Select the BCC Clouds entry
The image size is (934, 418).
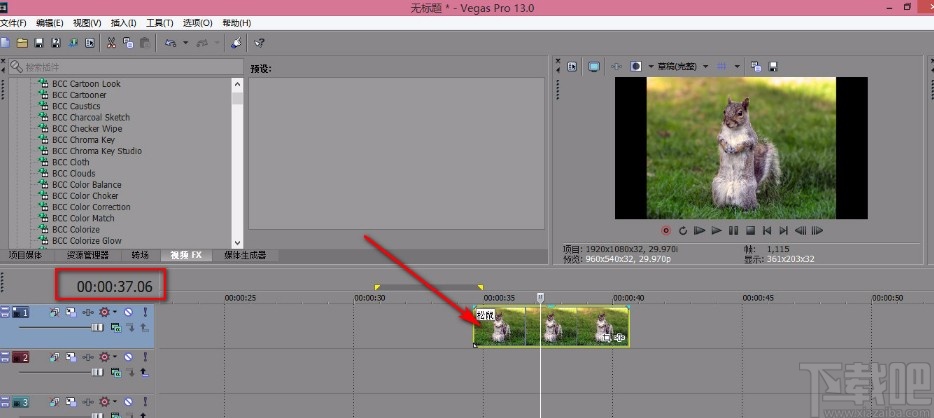click(74, 173)
